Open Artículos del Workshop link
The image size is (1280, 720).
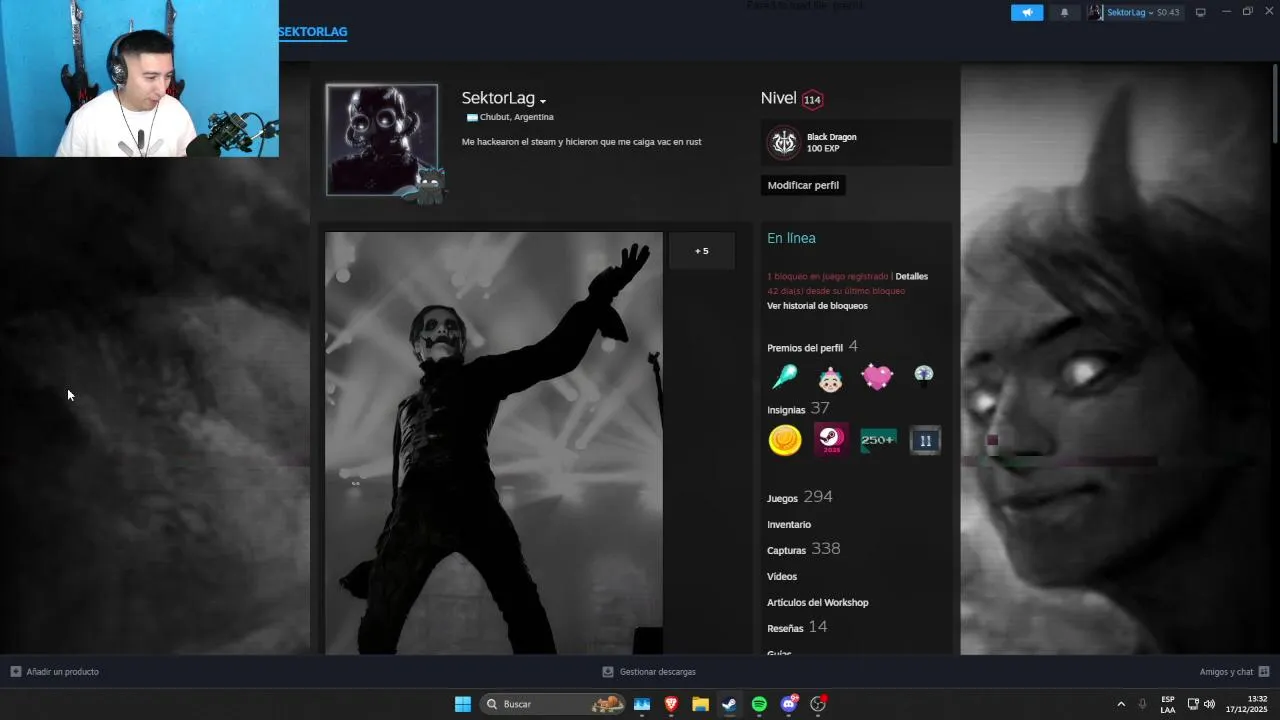tap(818, 603)
